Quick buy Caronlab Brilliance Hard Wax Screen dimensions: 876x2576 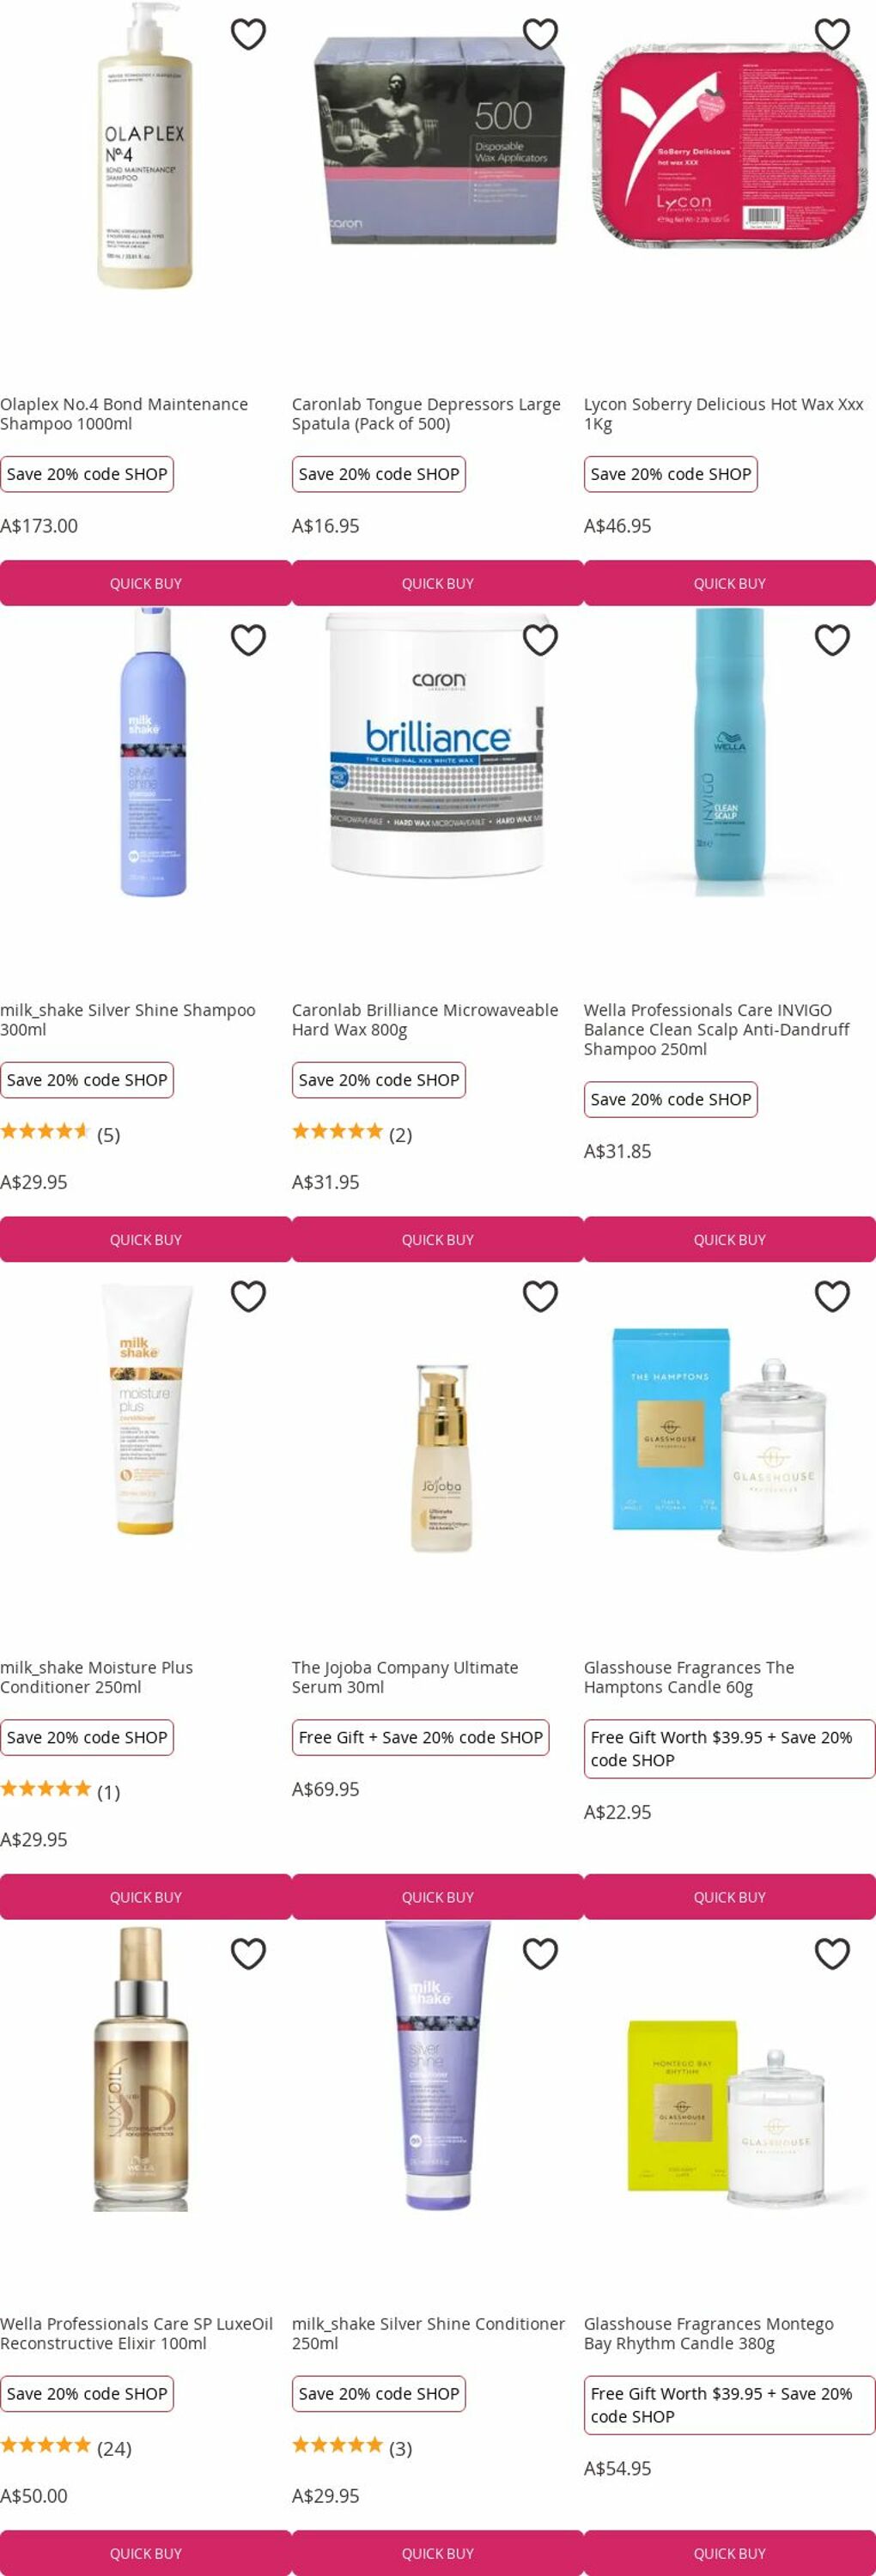pyautogui.click(x=438, y=1239)
